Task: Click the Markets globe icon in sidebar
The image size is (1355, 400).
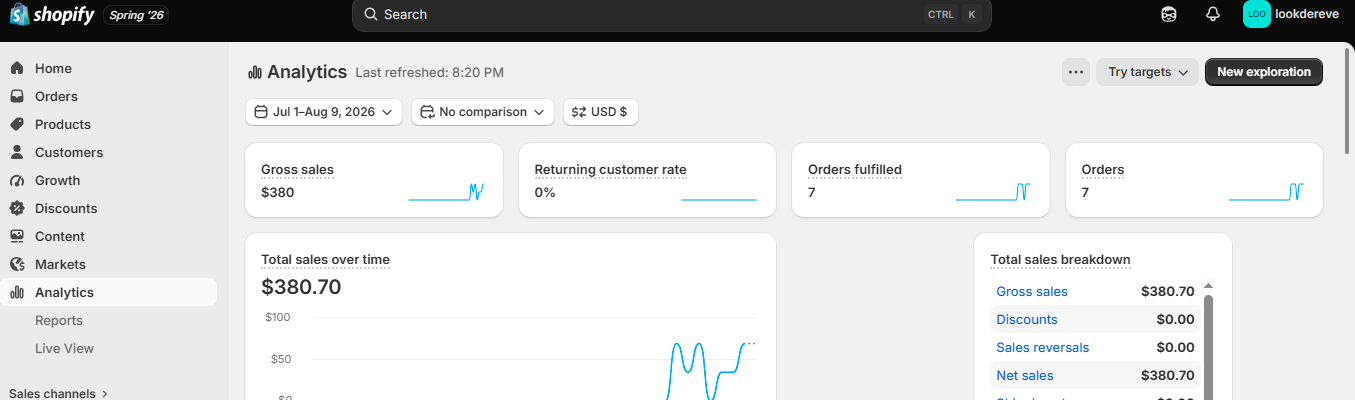Action: 17,265
